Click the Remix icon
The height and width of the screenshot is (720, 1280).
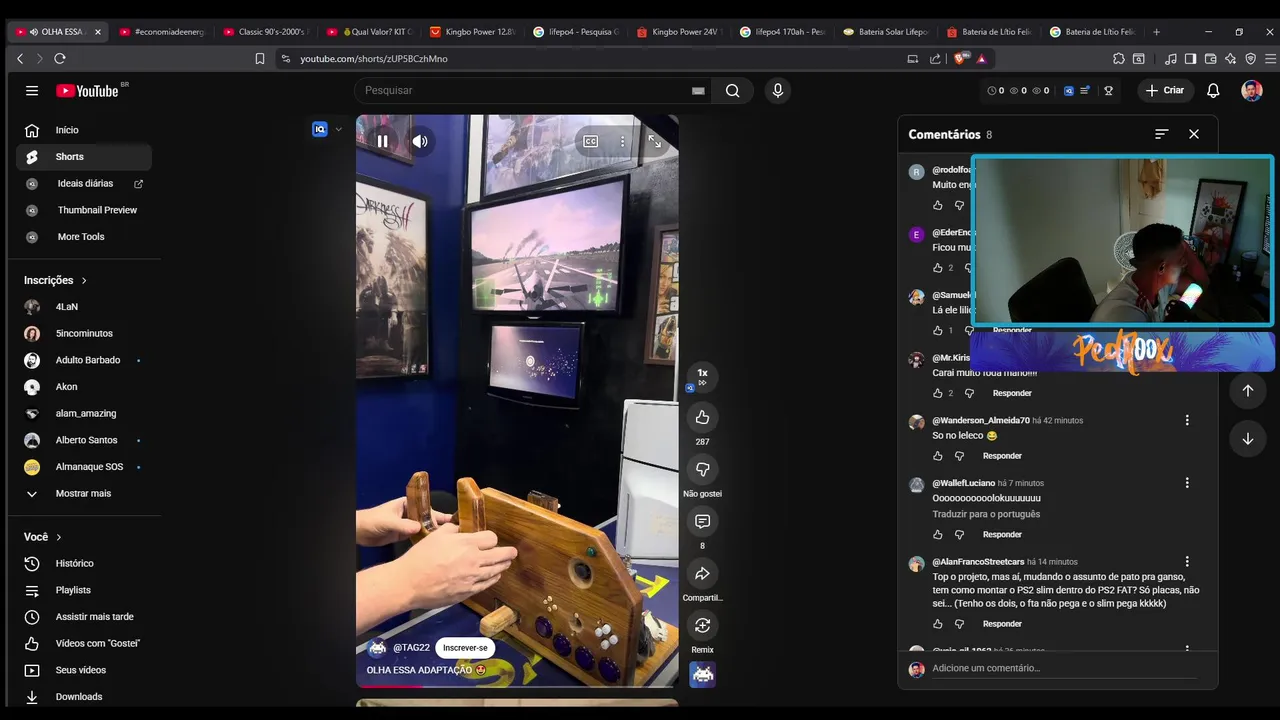click(x=702, y=625)
